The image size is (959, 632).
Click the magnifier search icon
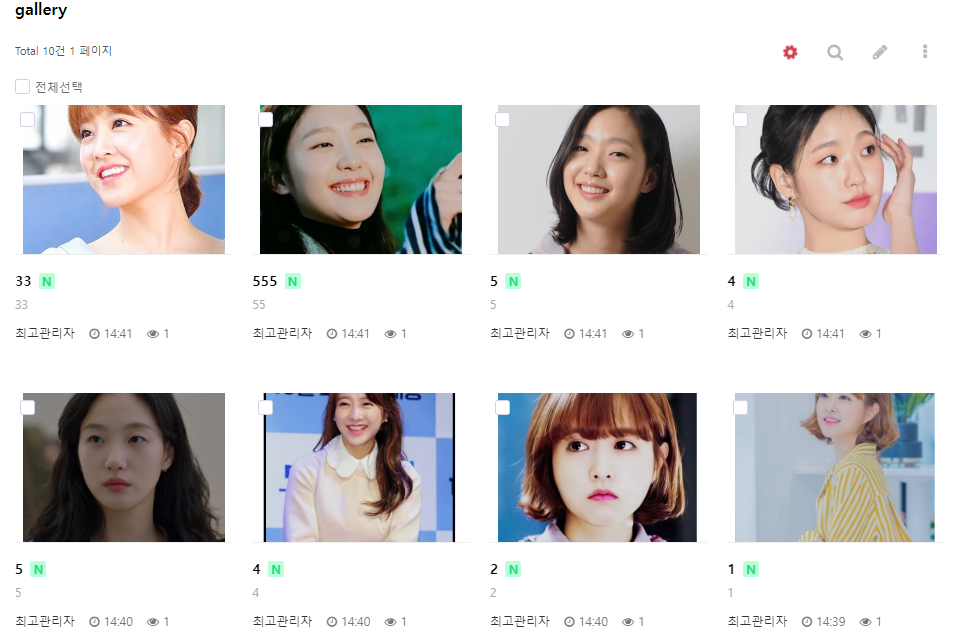click(x=835, y=53)
